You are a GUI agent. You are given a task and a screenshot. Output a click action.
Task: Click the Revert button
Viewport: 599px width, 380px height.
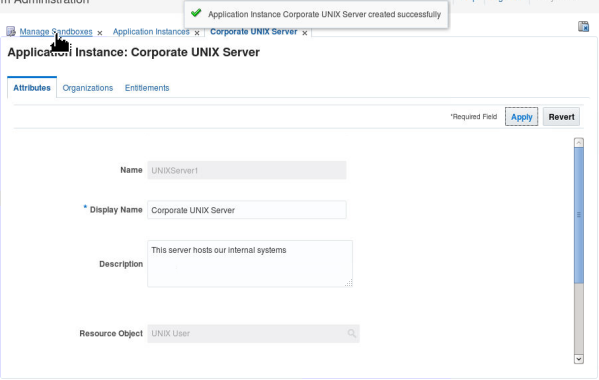(561, 117)
